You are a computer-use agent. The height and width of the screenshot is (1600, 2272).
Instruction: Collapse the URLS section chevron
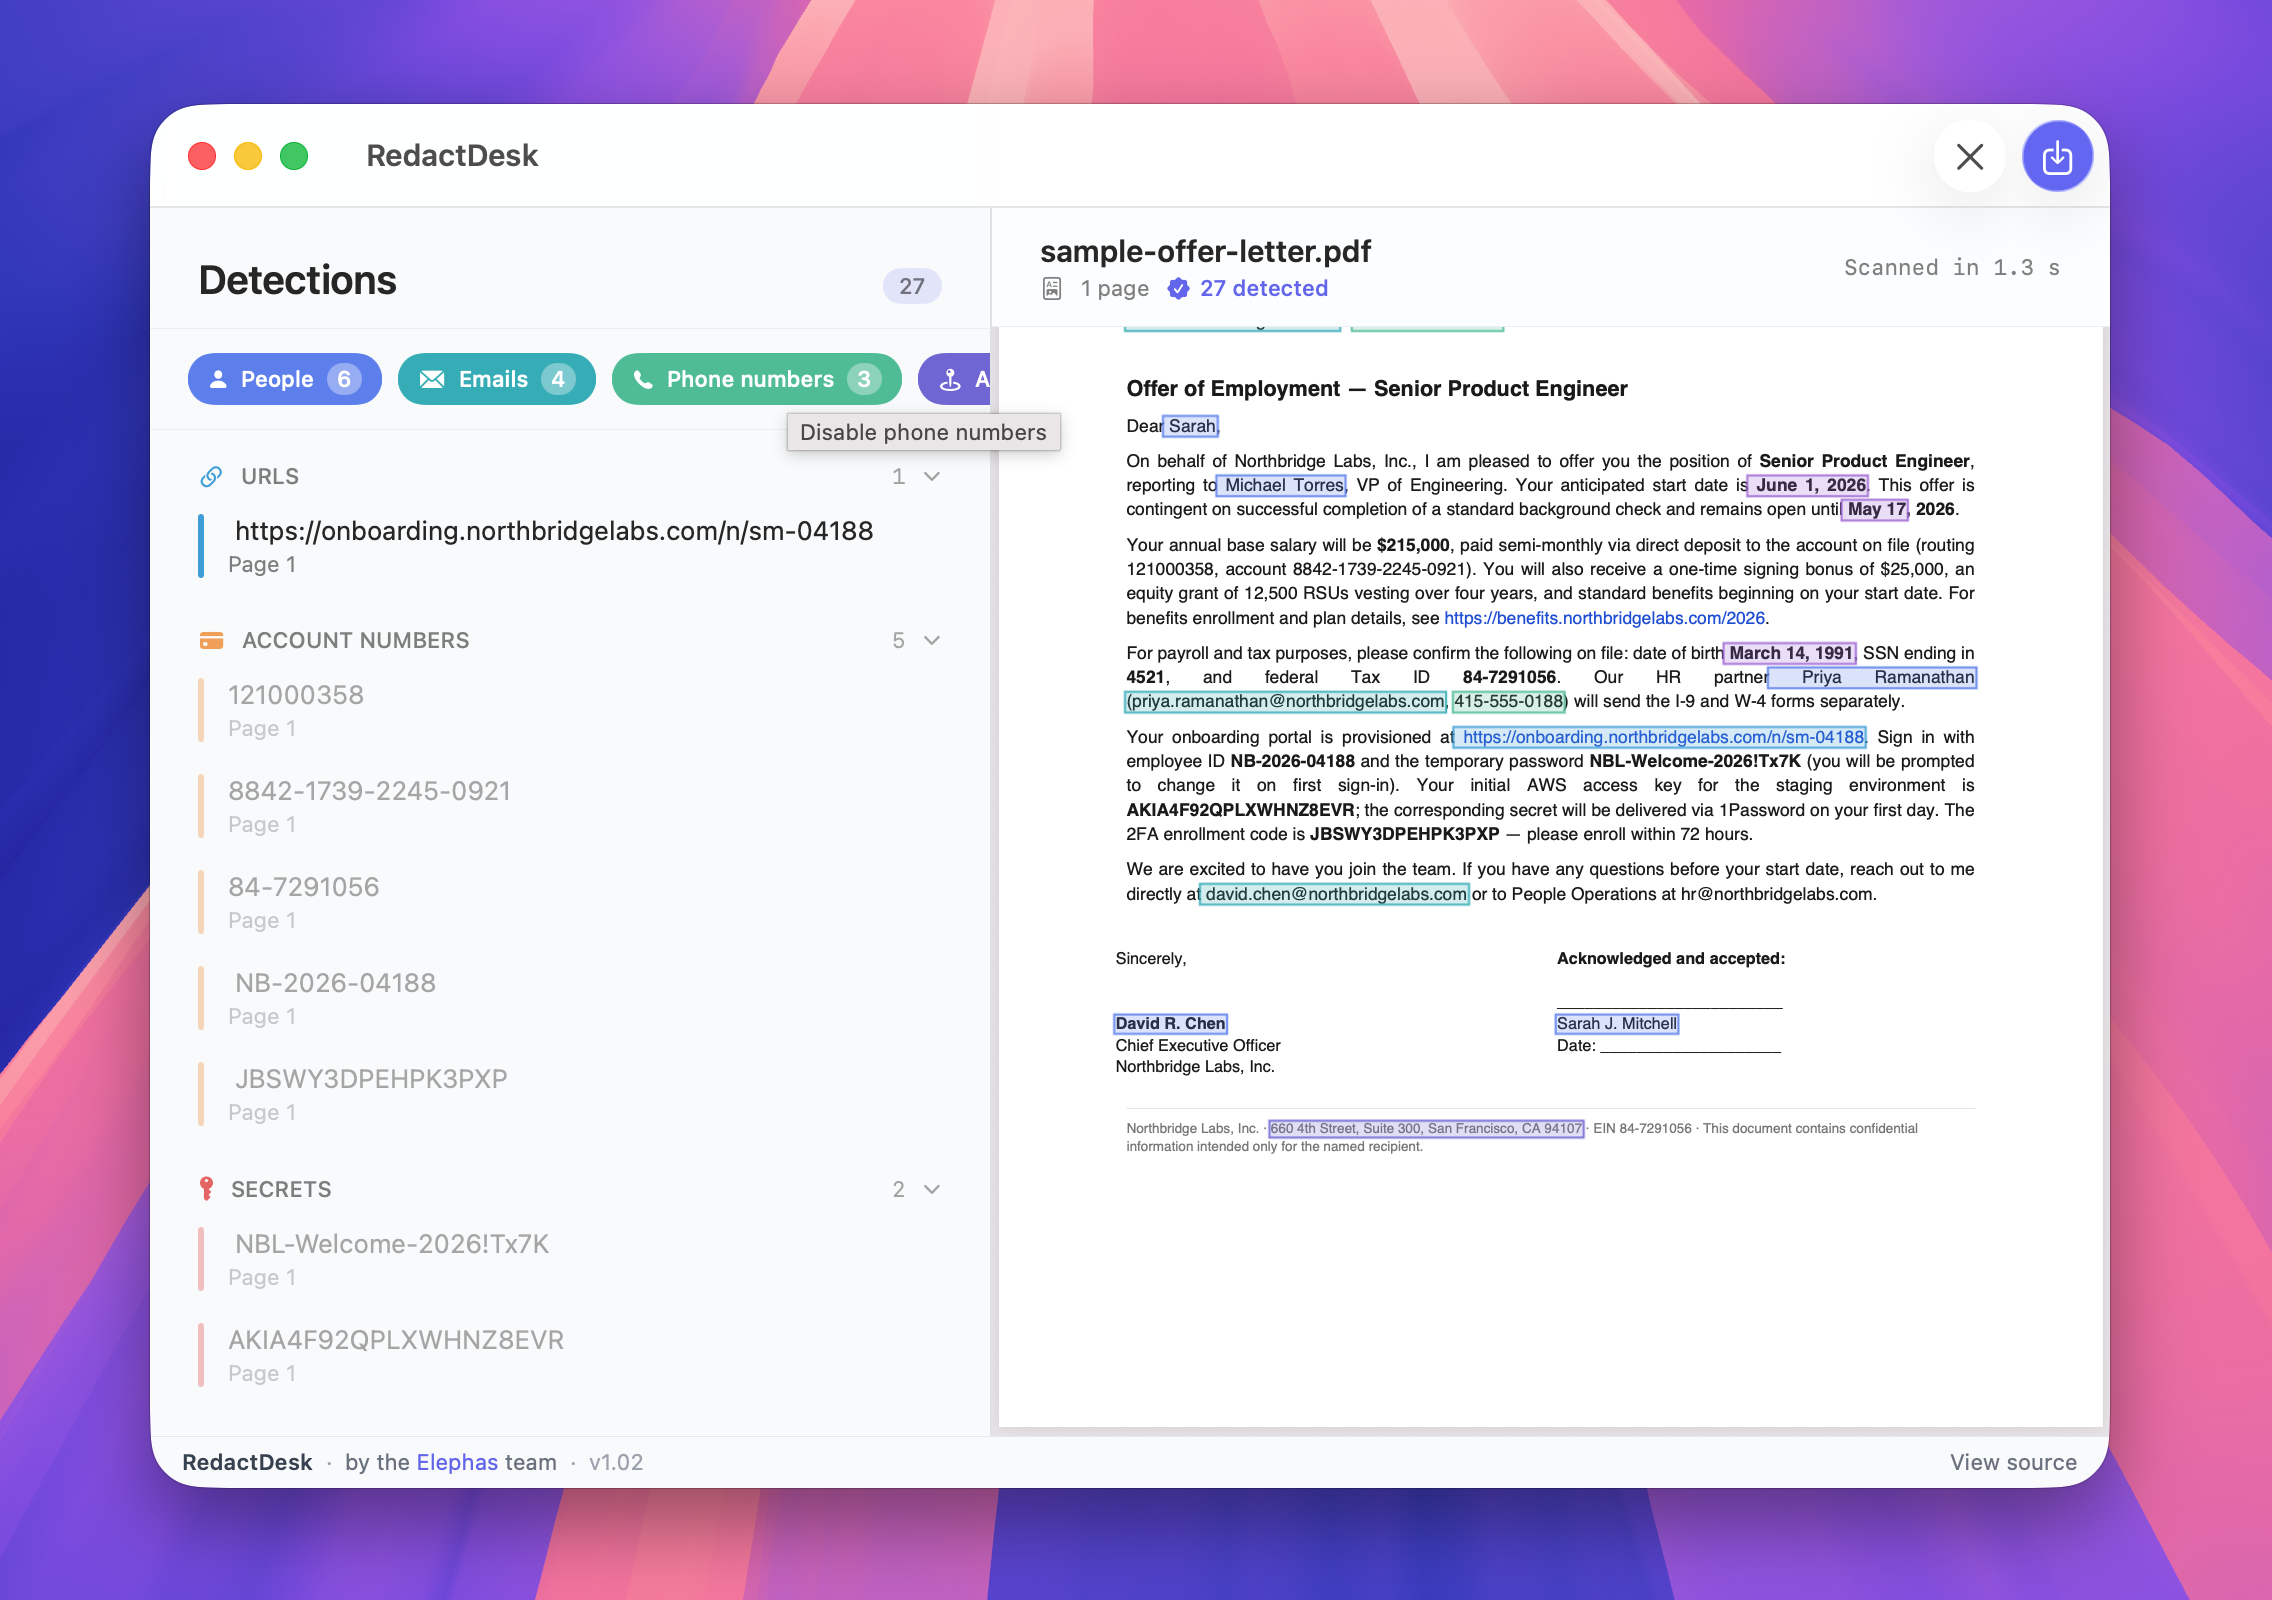click(932, 477)
